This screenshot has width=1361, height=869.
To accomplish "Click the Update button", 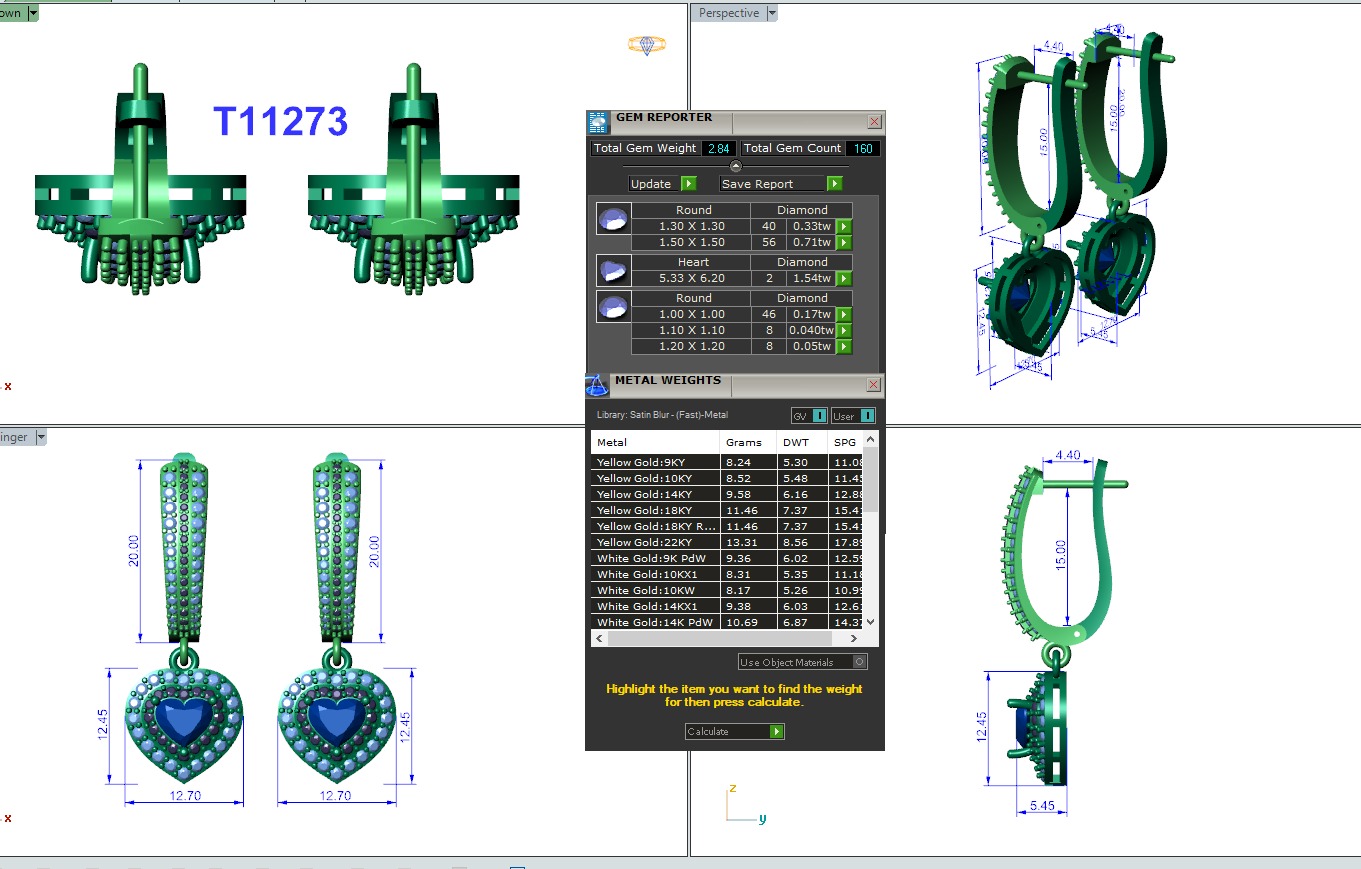I will [662, 184].
